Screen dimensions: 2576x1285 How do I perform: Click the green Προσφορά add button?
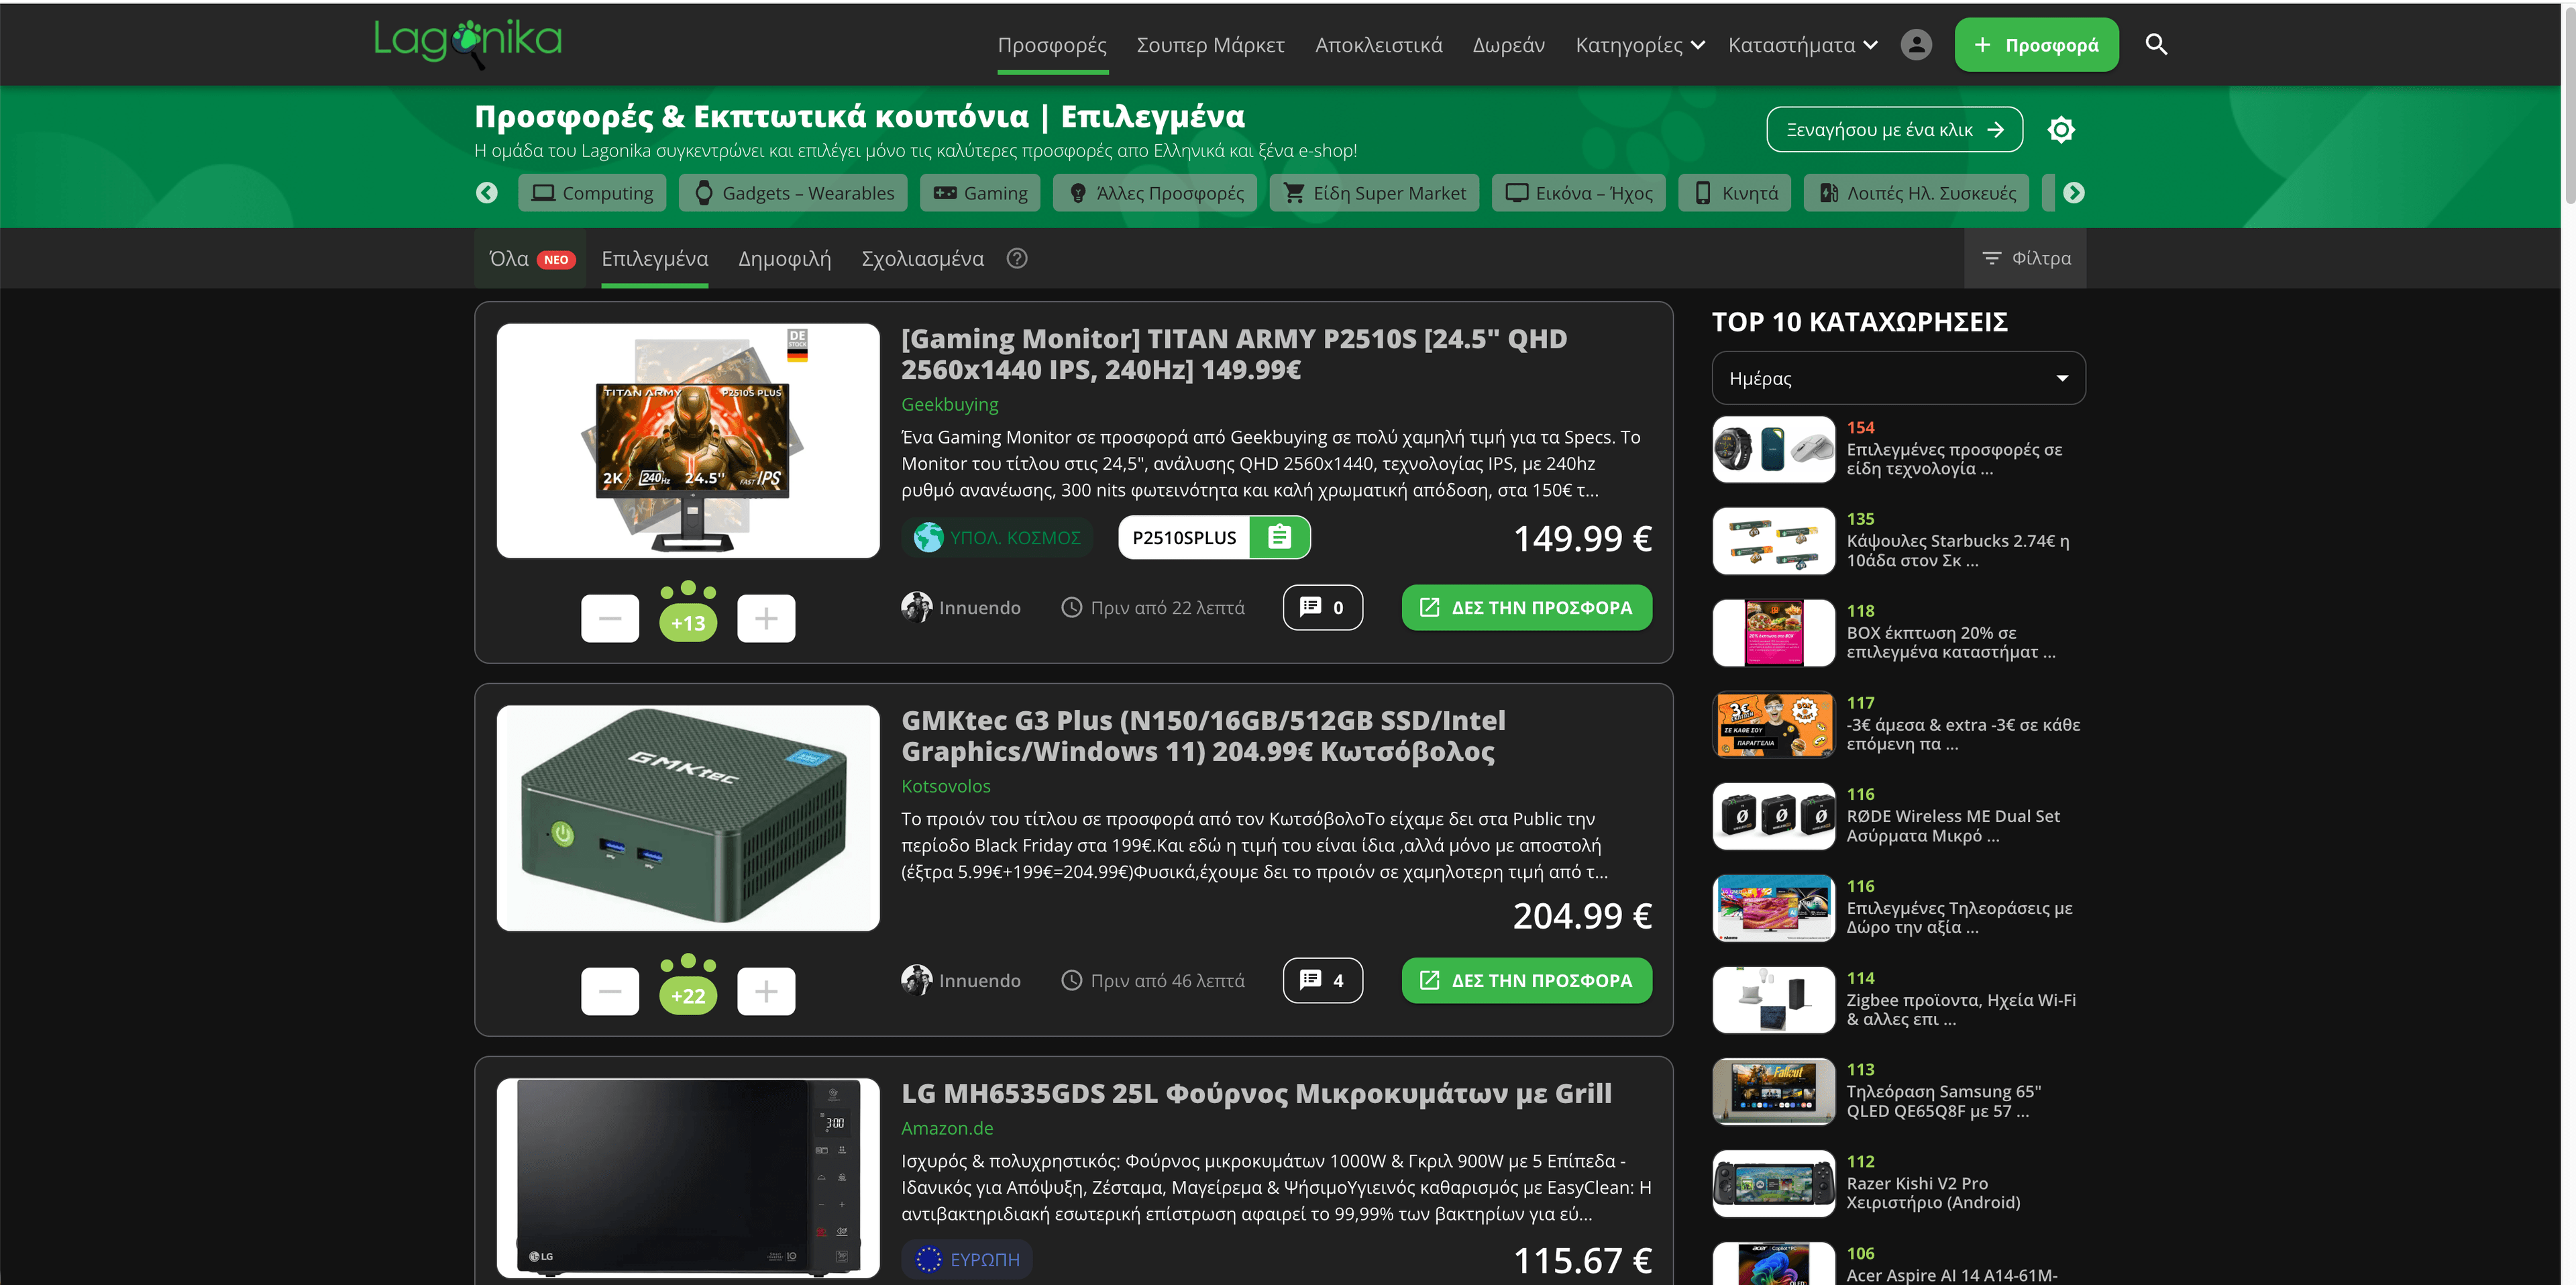click(x=2036, y=45)
